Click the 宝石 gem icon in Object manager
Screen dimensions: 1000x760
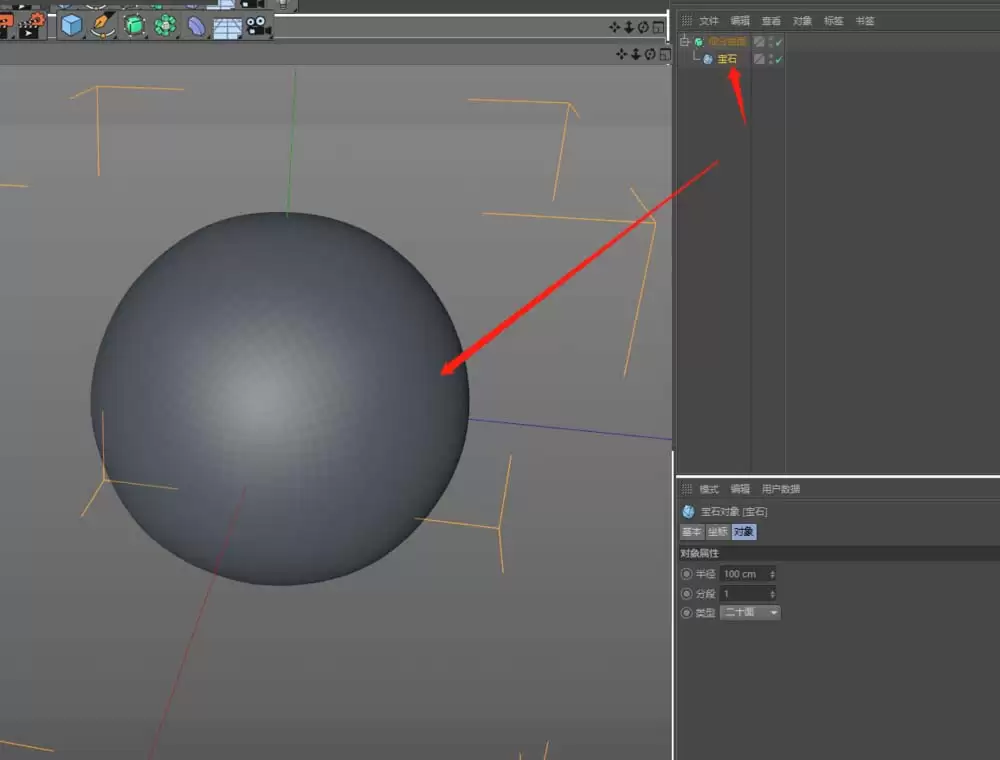click(710, 58)
